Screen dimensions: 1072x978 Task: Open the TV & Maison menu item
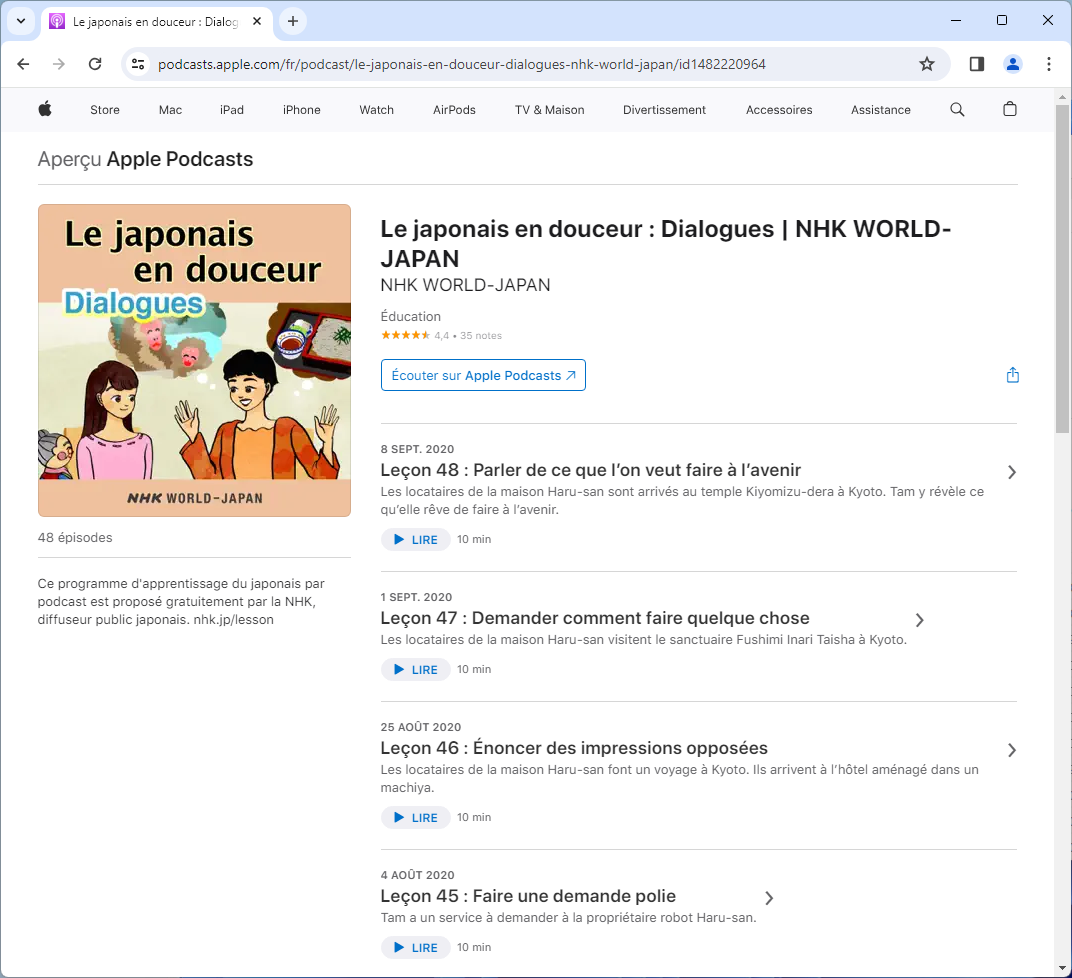coord(550,110)
